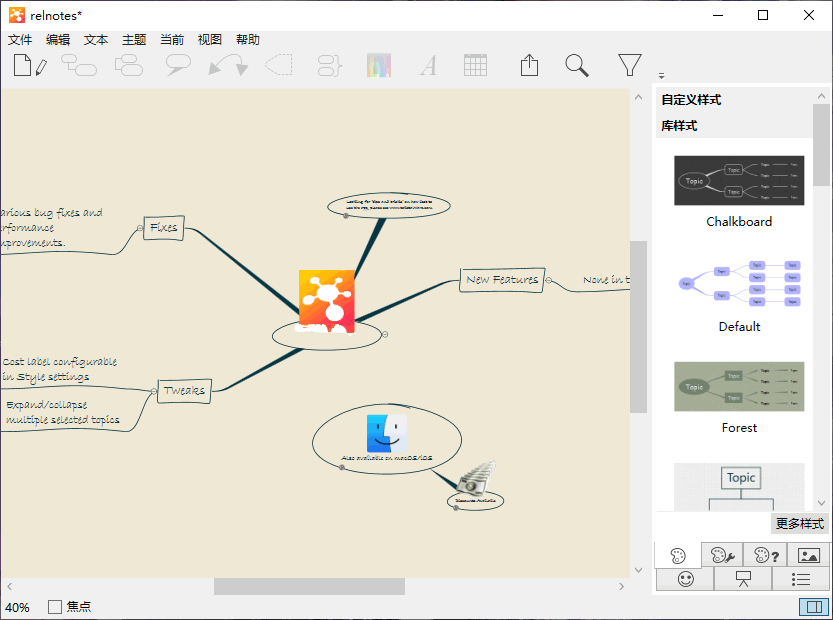Open the font style A icon
The image size is (833, 620).
pyautogui.click(x=428, y=65)
